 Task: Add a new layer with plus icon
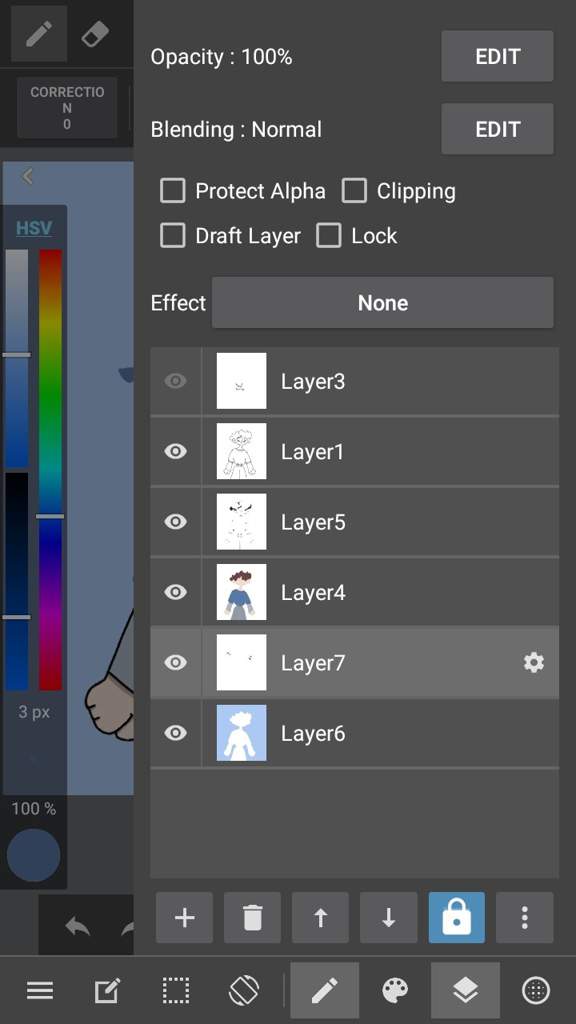[185, 918]
